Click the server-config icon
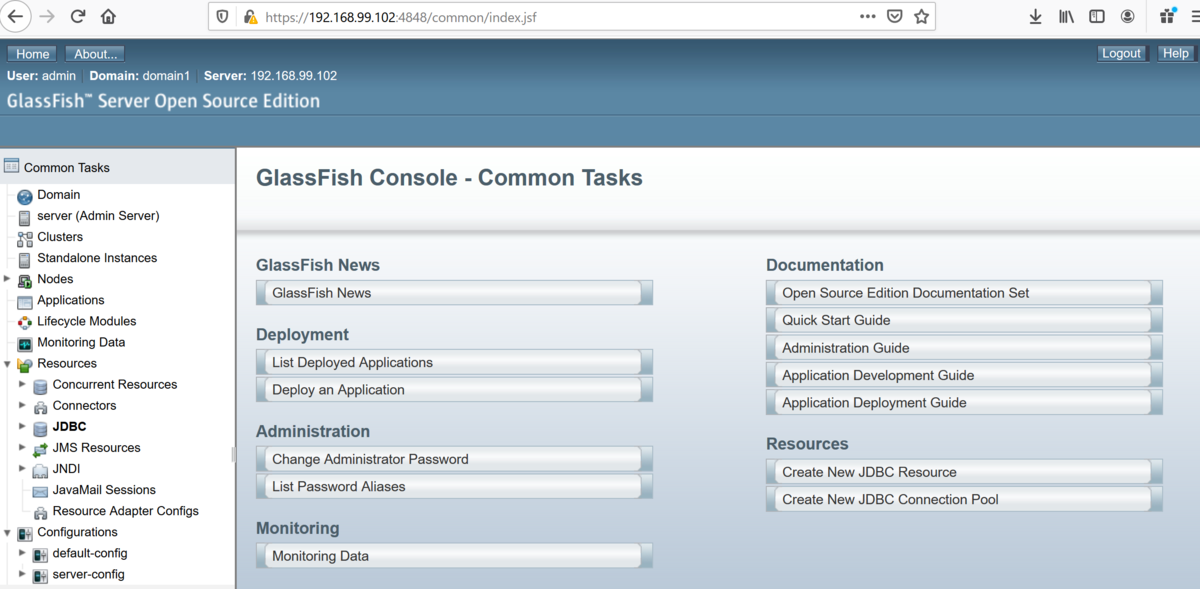The width and height of the screenshot is (1200, 589). click(x=40, y=575)
